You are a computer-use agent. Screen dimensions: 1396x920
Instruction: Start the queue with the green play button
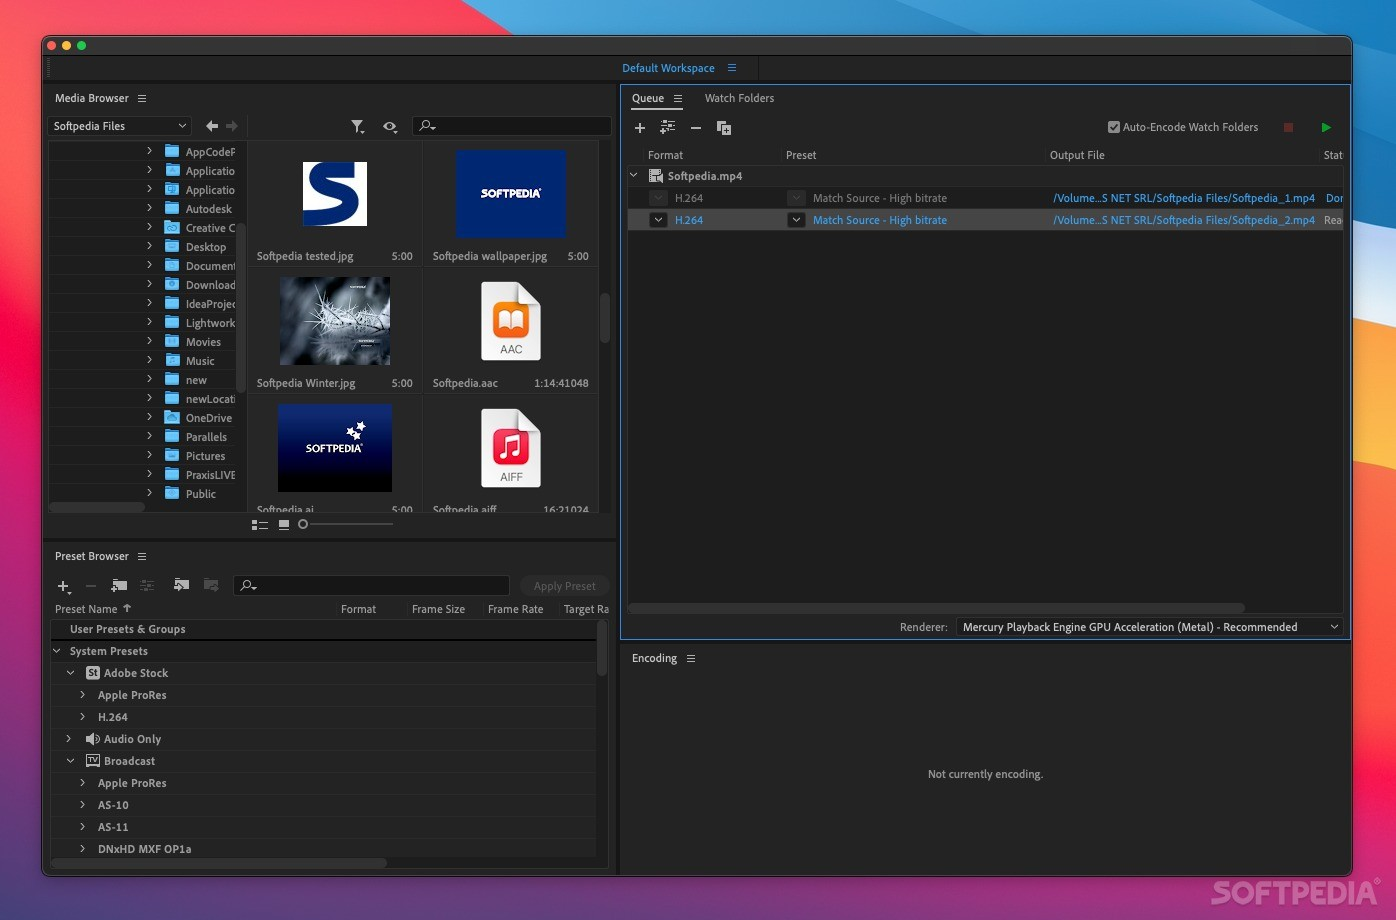(1326, 128)
